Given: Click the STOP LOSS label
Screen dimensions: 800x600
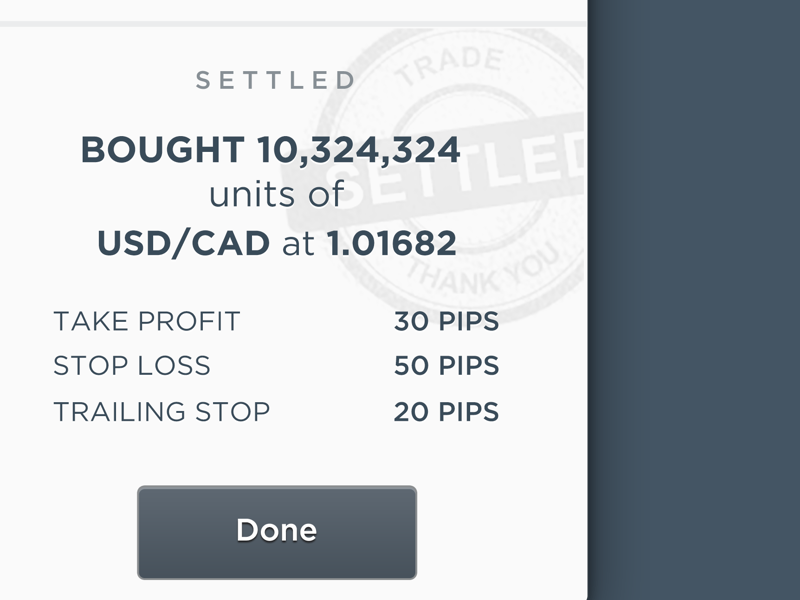Looking at the screenshot, I should 131,365.
